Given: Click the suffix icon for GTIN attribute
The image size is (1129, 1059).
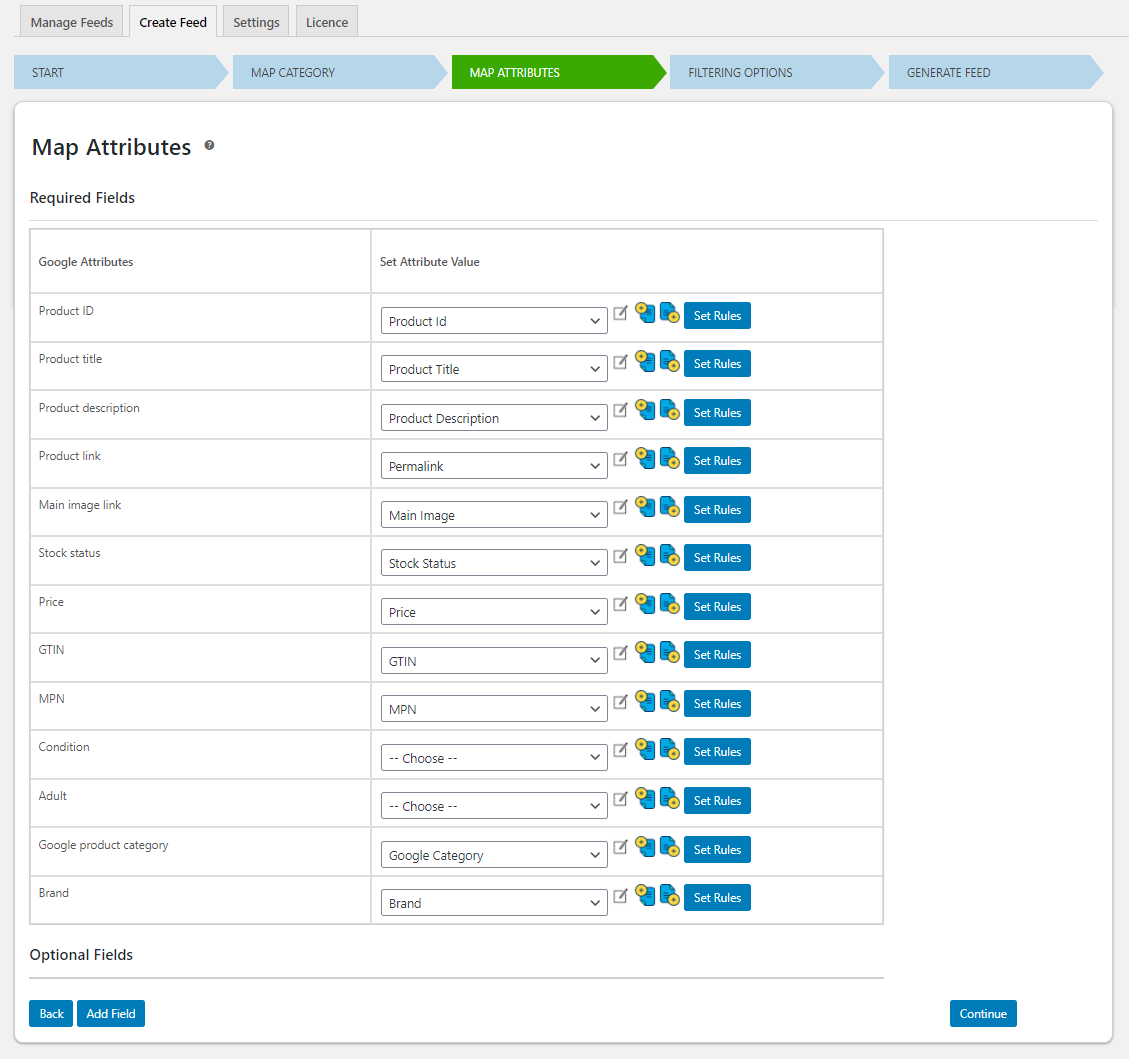Looking at the screenshot, I should point(670,652).
